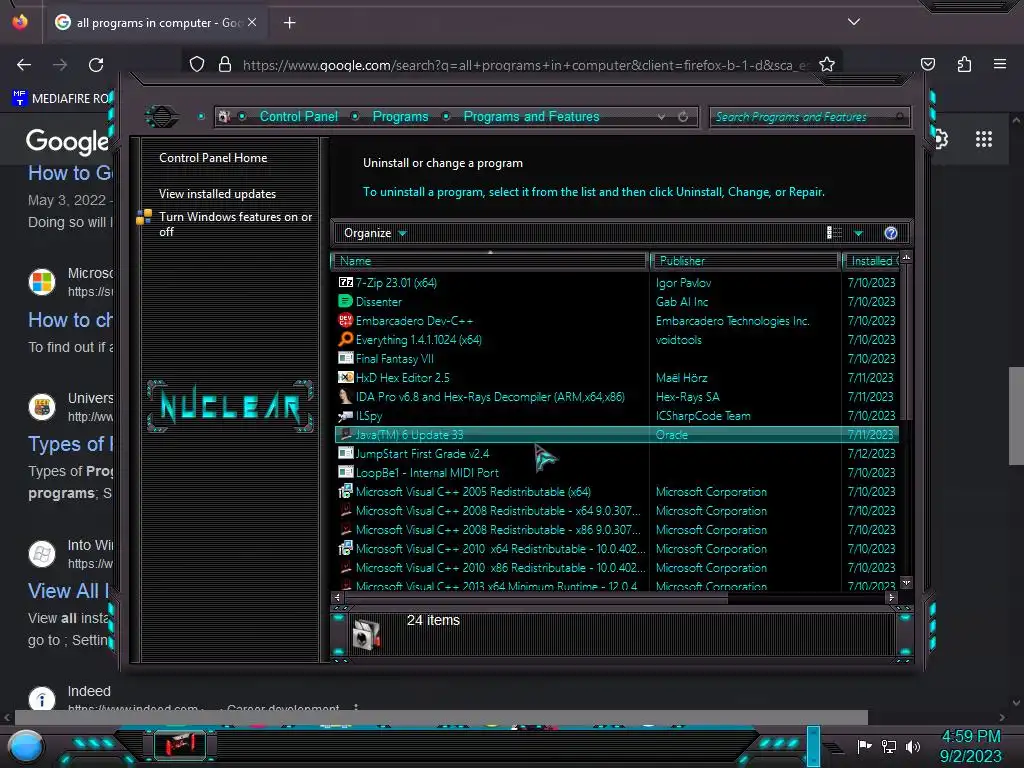Click the program list vertical scrollbar
Screen dimensions: 1024x768
pyautogui.click(x=906, y=342)
